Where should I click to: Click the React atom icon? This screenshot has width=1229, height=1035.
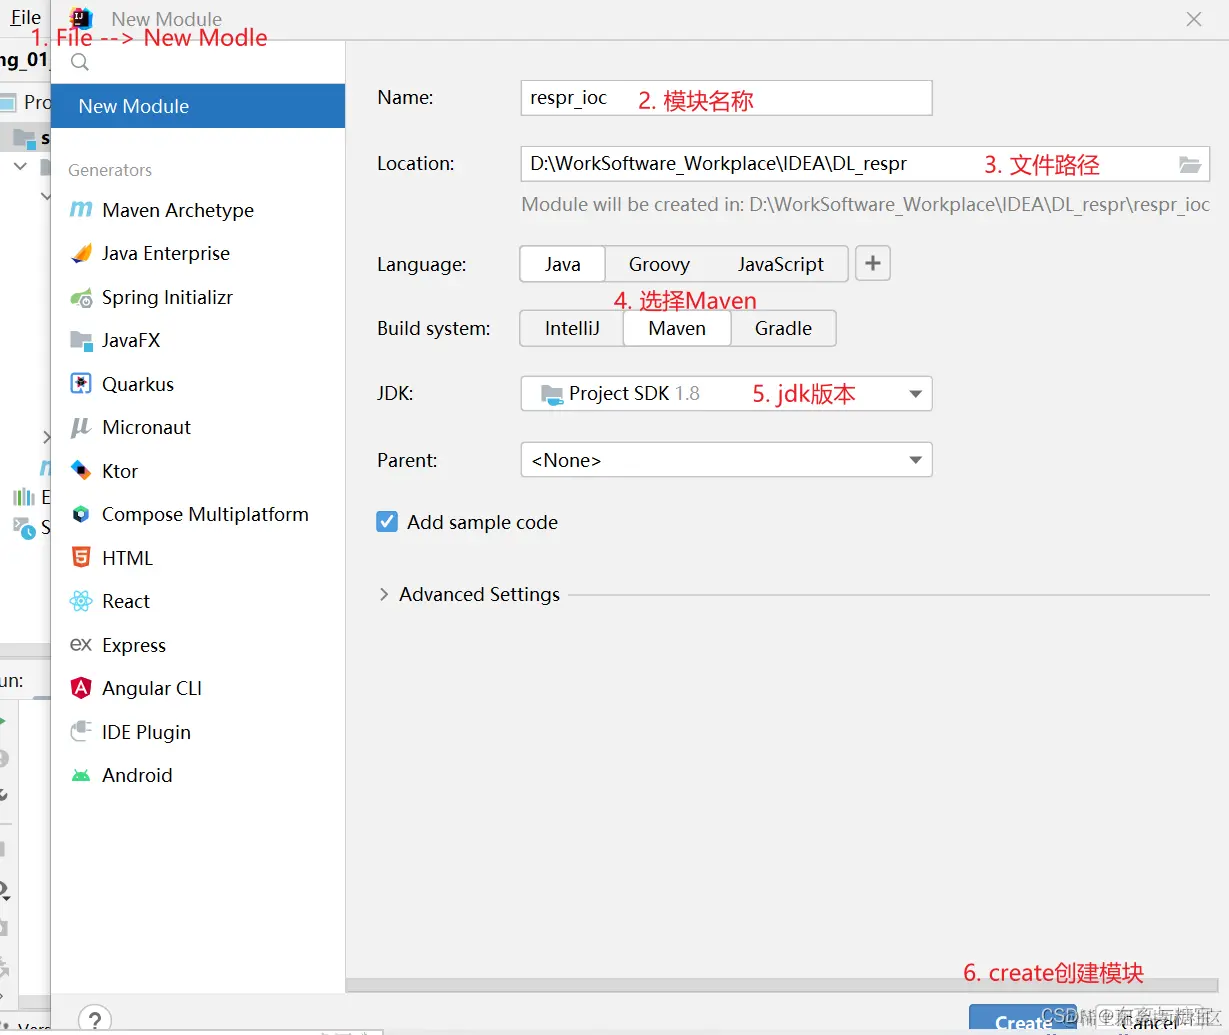[x=81, y=601]
